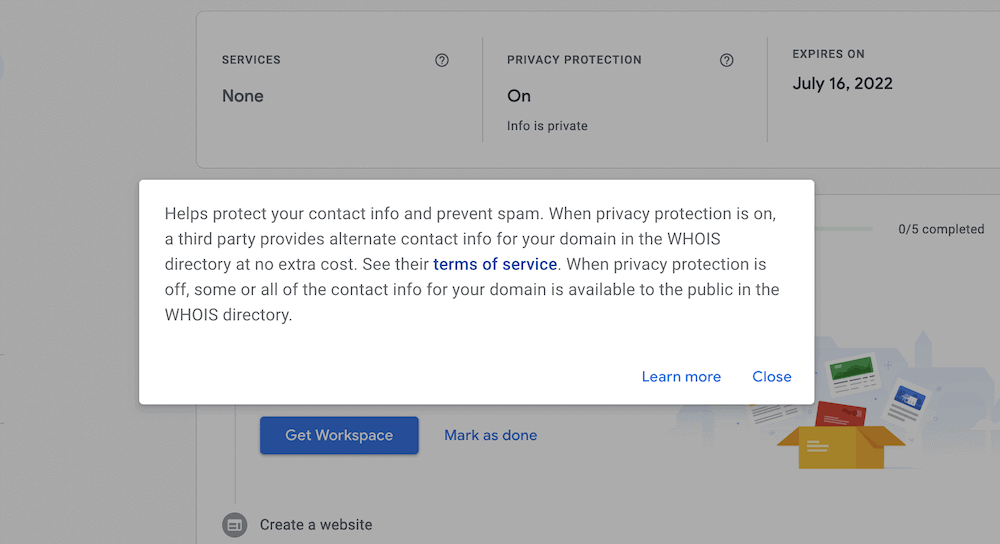The image size is (1000, 544).
Task: Click the Privacy Protection help icon
Action: coord(727,60)
